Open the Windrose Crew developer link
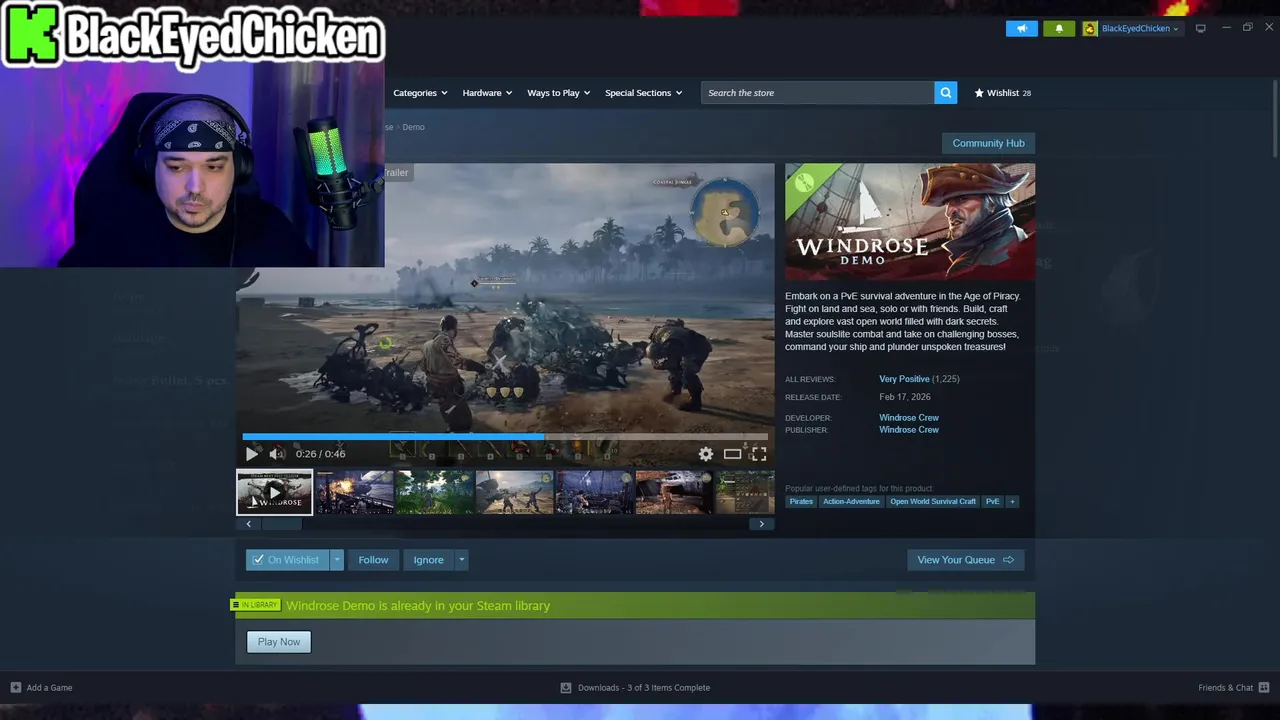 [909, 418]
